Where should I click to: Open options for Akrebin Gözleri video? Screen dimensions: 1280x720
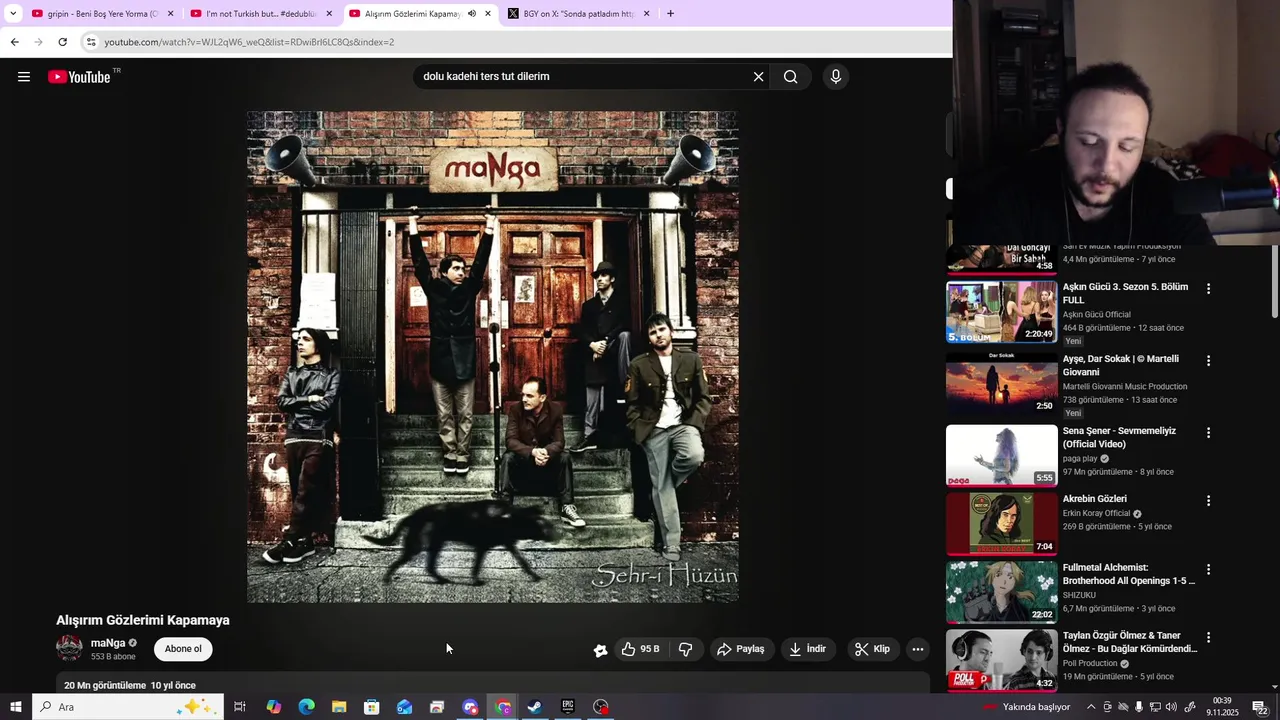point(1208,500)
